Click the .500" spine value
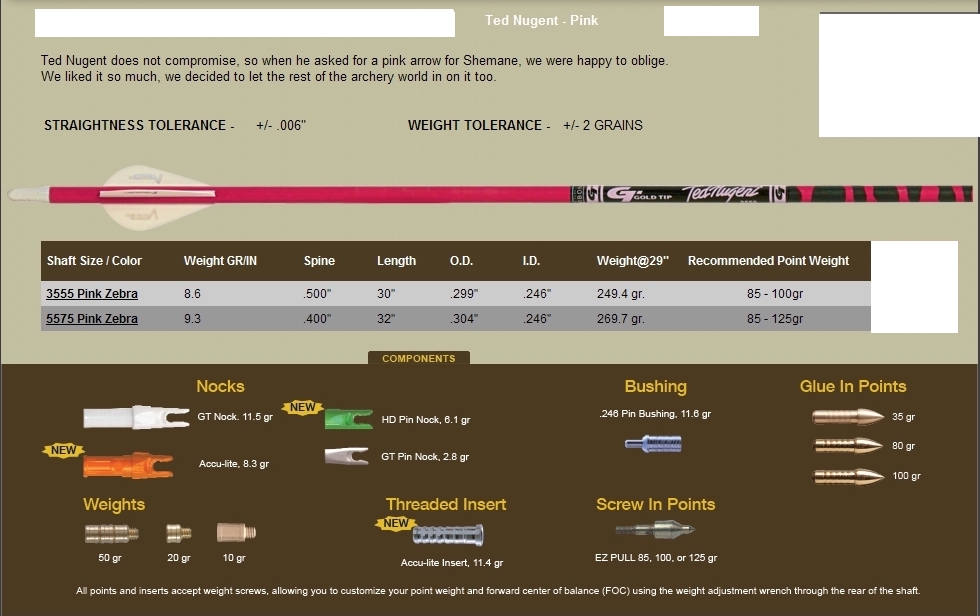This screenshot has width=980, height=616. click(x=317, y=294)
